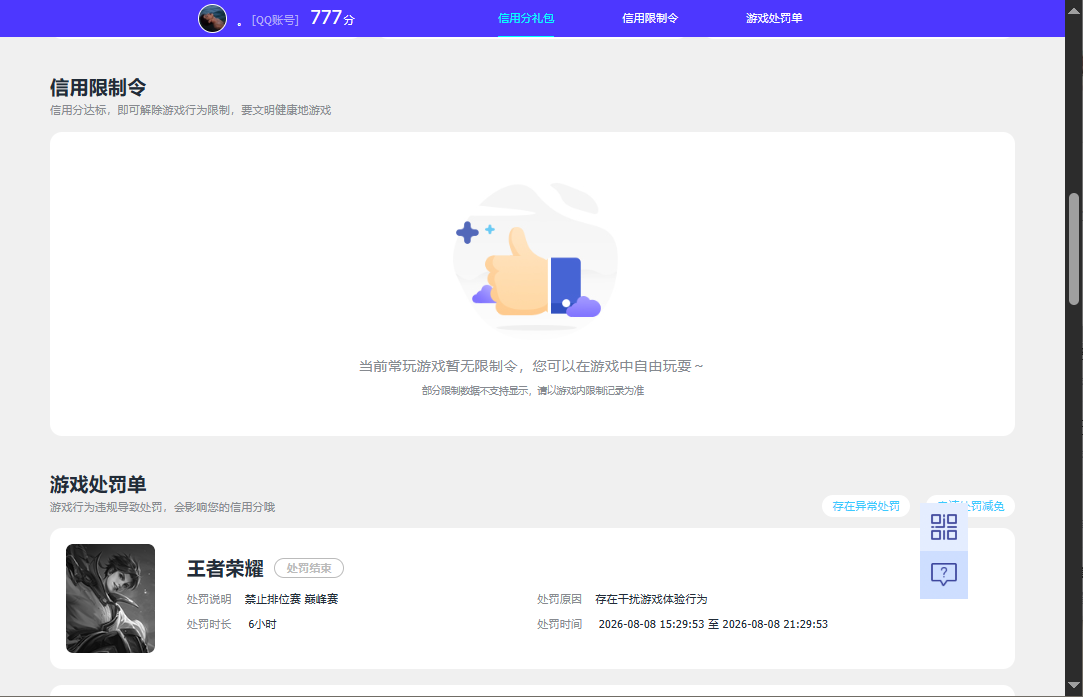The height and width of the screenshot is (697, 1083).
Task: Click the [QQ账号] label
Action: (275, 20)
